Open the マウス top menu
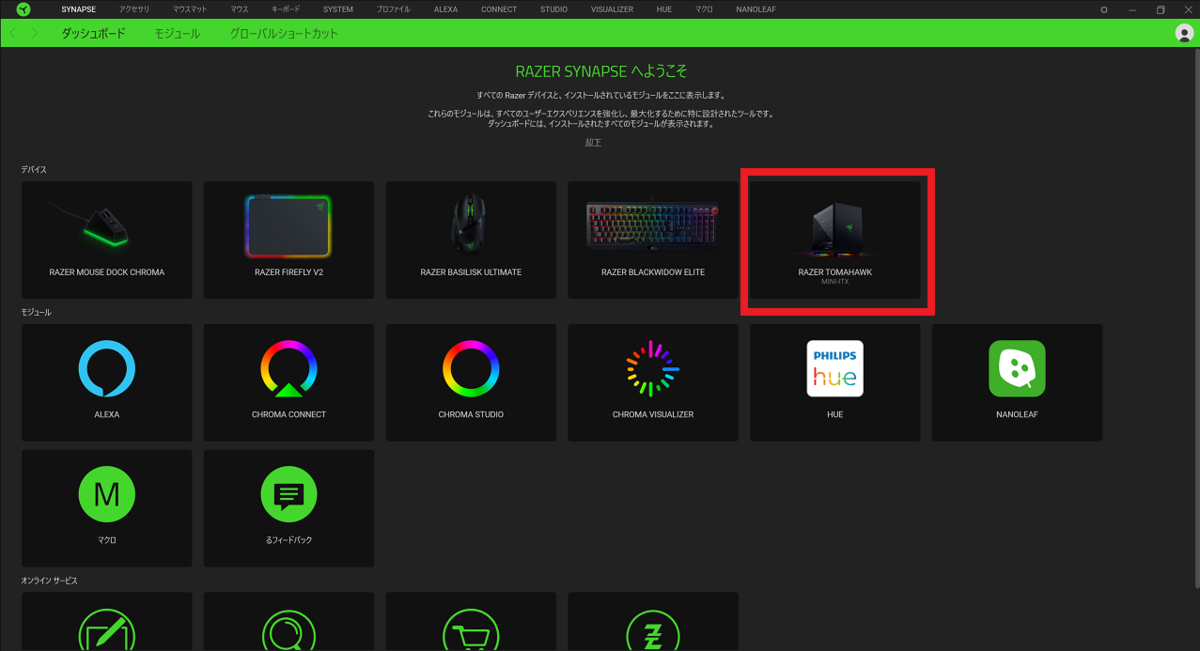This screenshot has height=651, width=1200. [239, 9]
